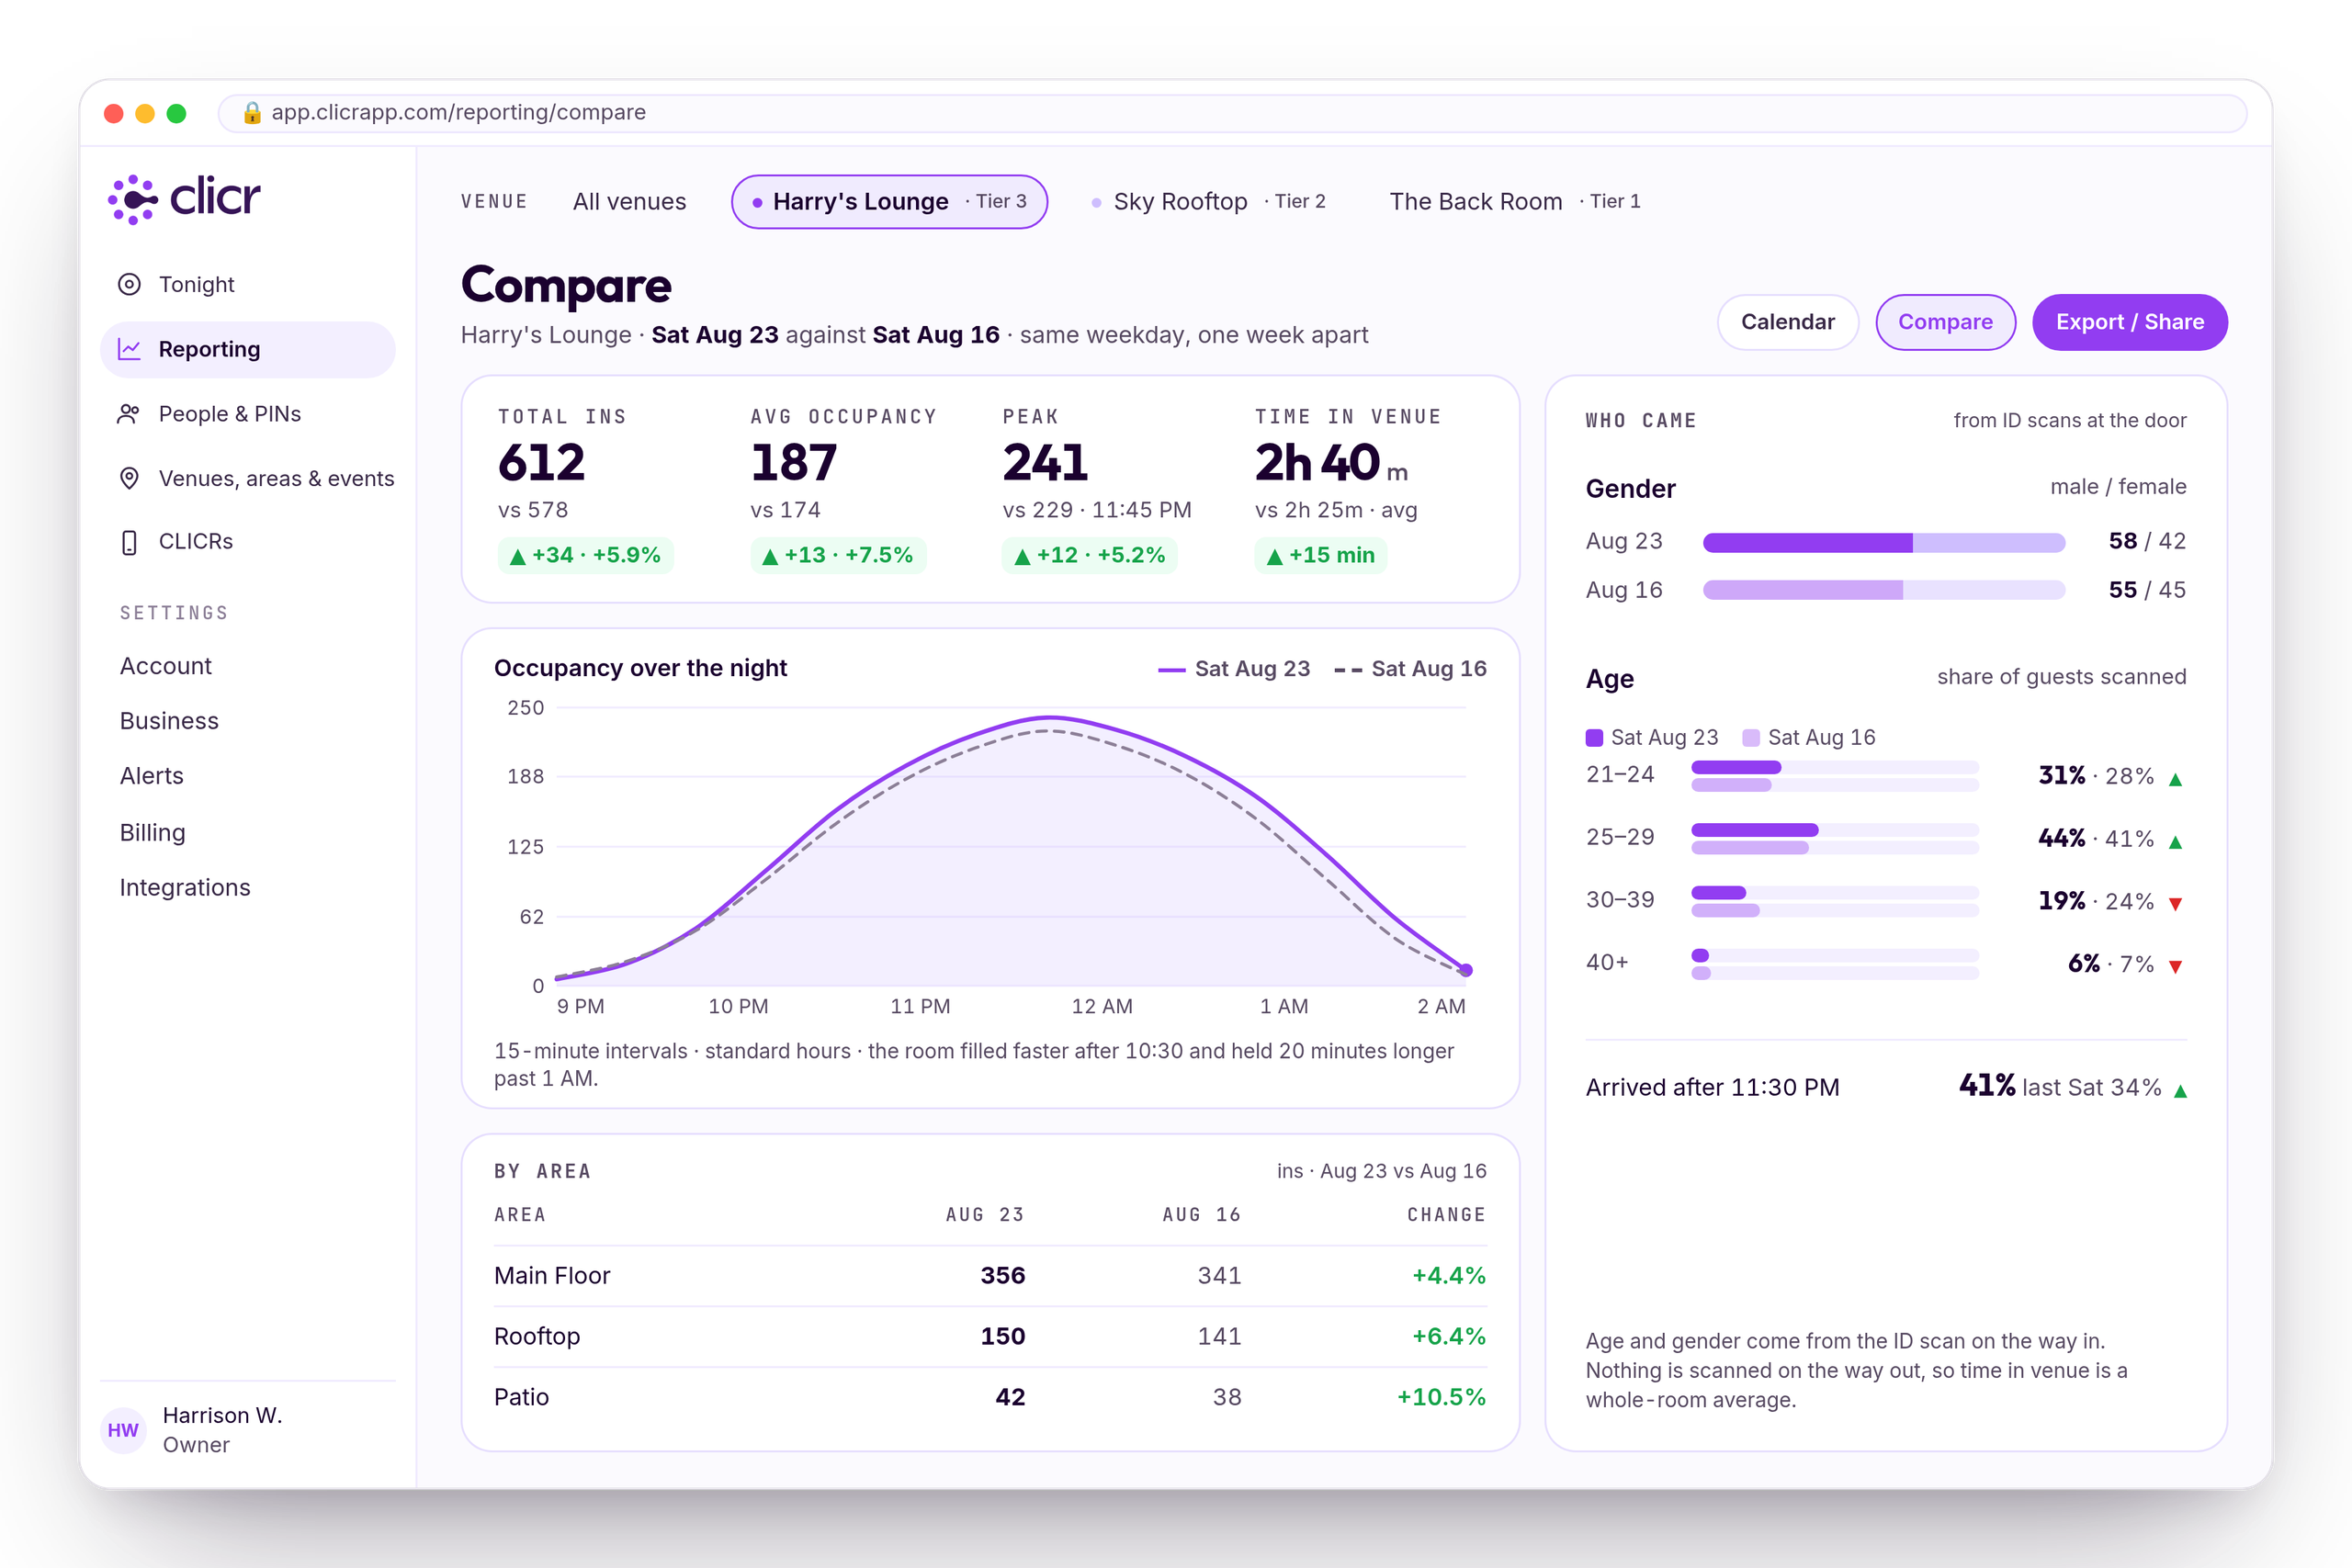Open Billing settings

[153, 832]
